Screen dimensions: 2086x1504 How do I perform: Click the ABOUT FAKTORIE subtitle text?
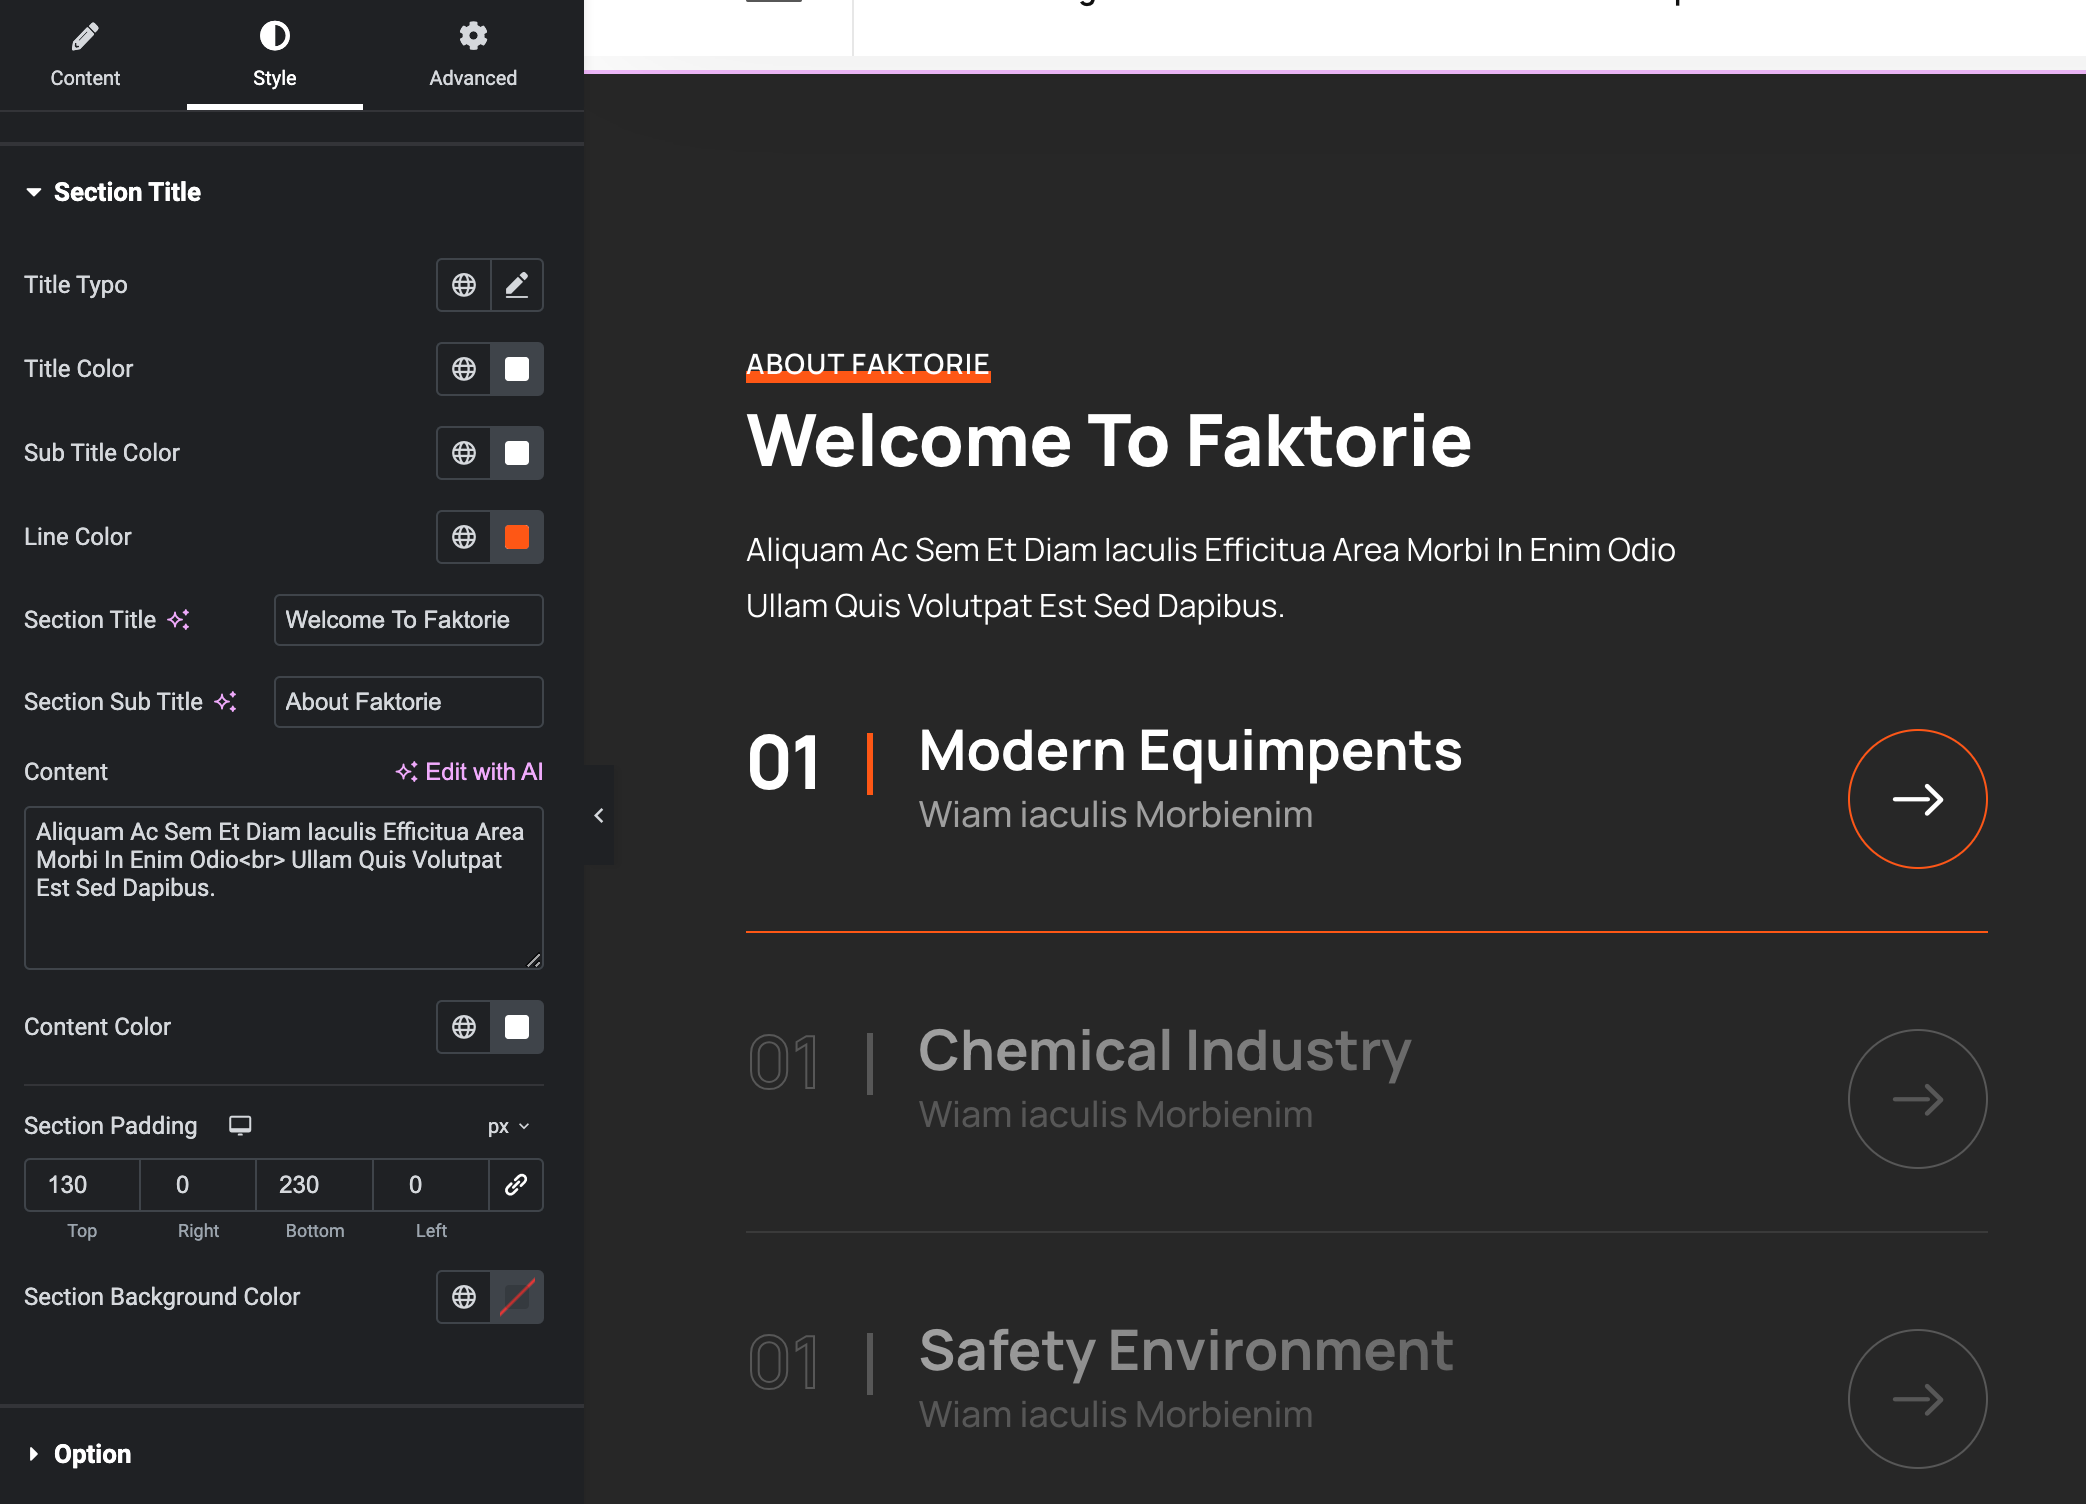click(868, 364)
